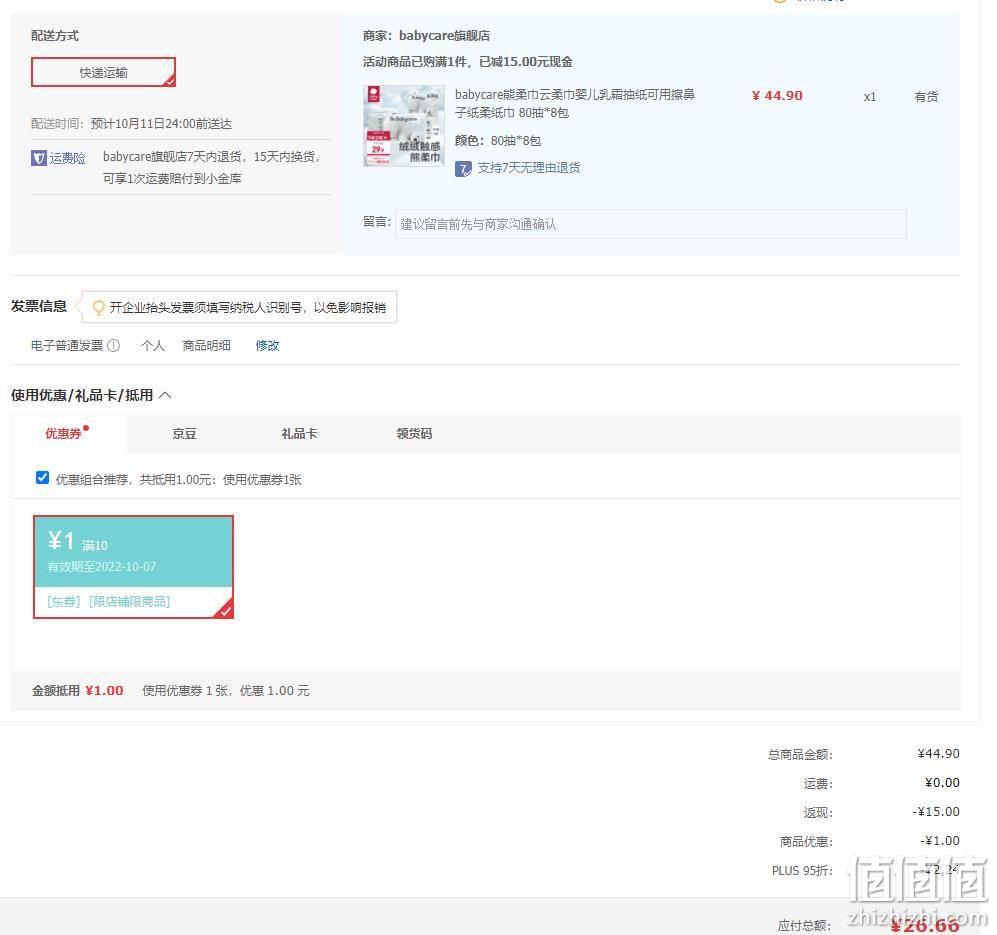Collapse the 使用优惠/礼品卡/抵用 section

click(x=165, y=395)
